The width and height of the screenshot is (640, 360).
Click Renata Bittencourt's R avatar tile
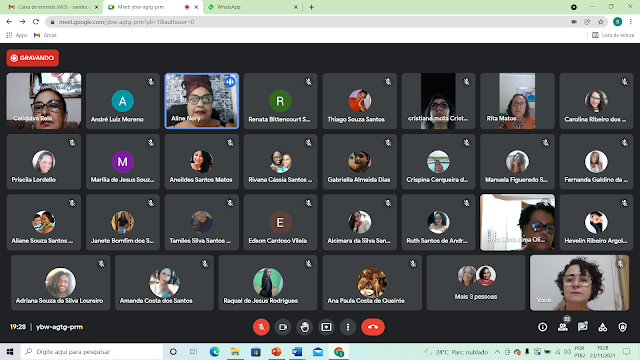(280, 101)
